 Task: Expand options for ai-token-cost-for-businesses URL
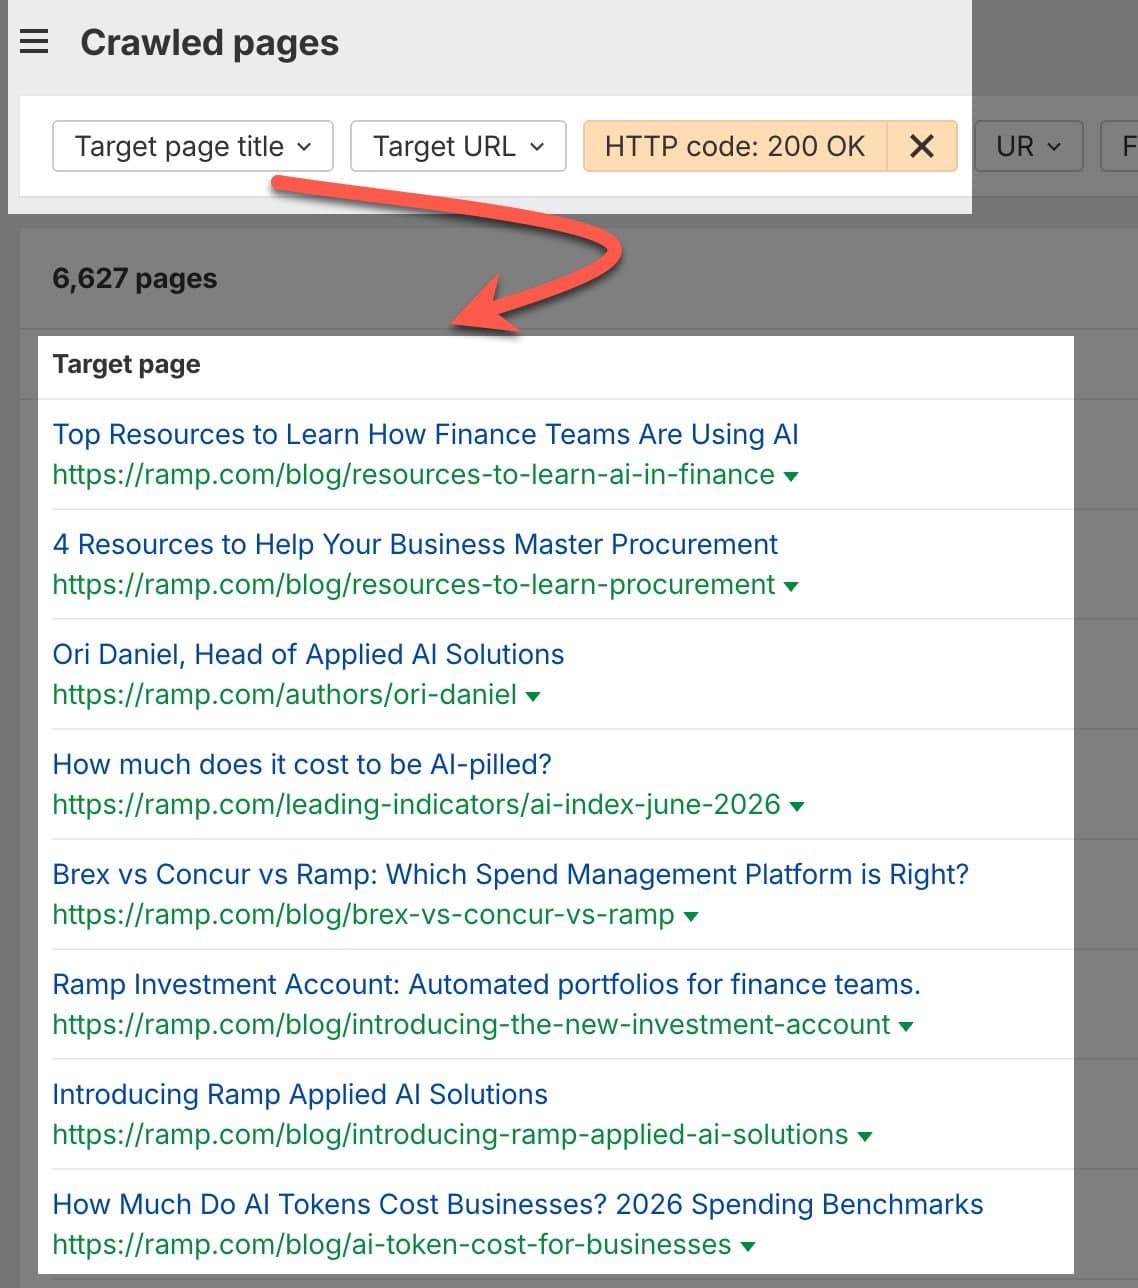(747, 1246)
